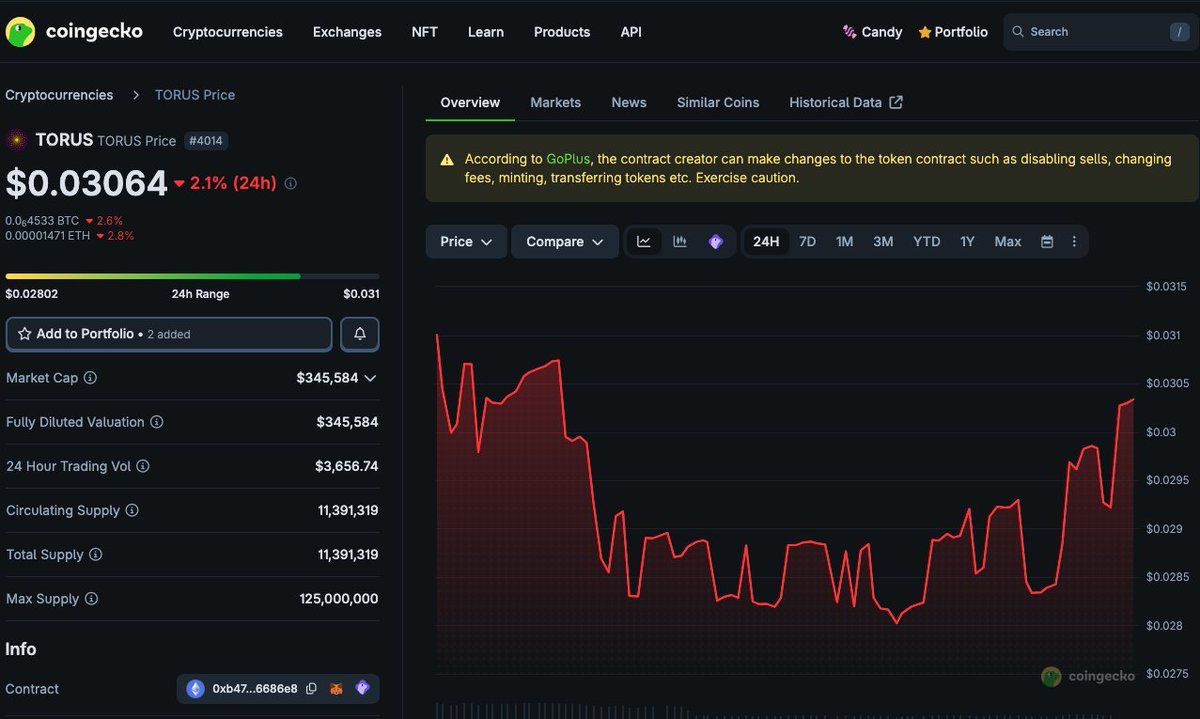Click the purple gem icon beside contract
The image size is (1200, 719).
coord(363,688)
